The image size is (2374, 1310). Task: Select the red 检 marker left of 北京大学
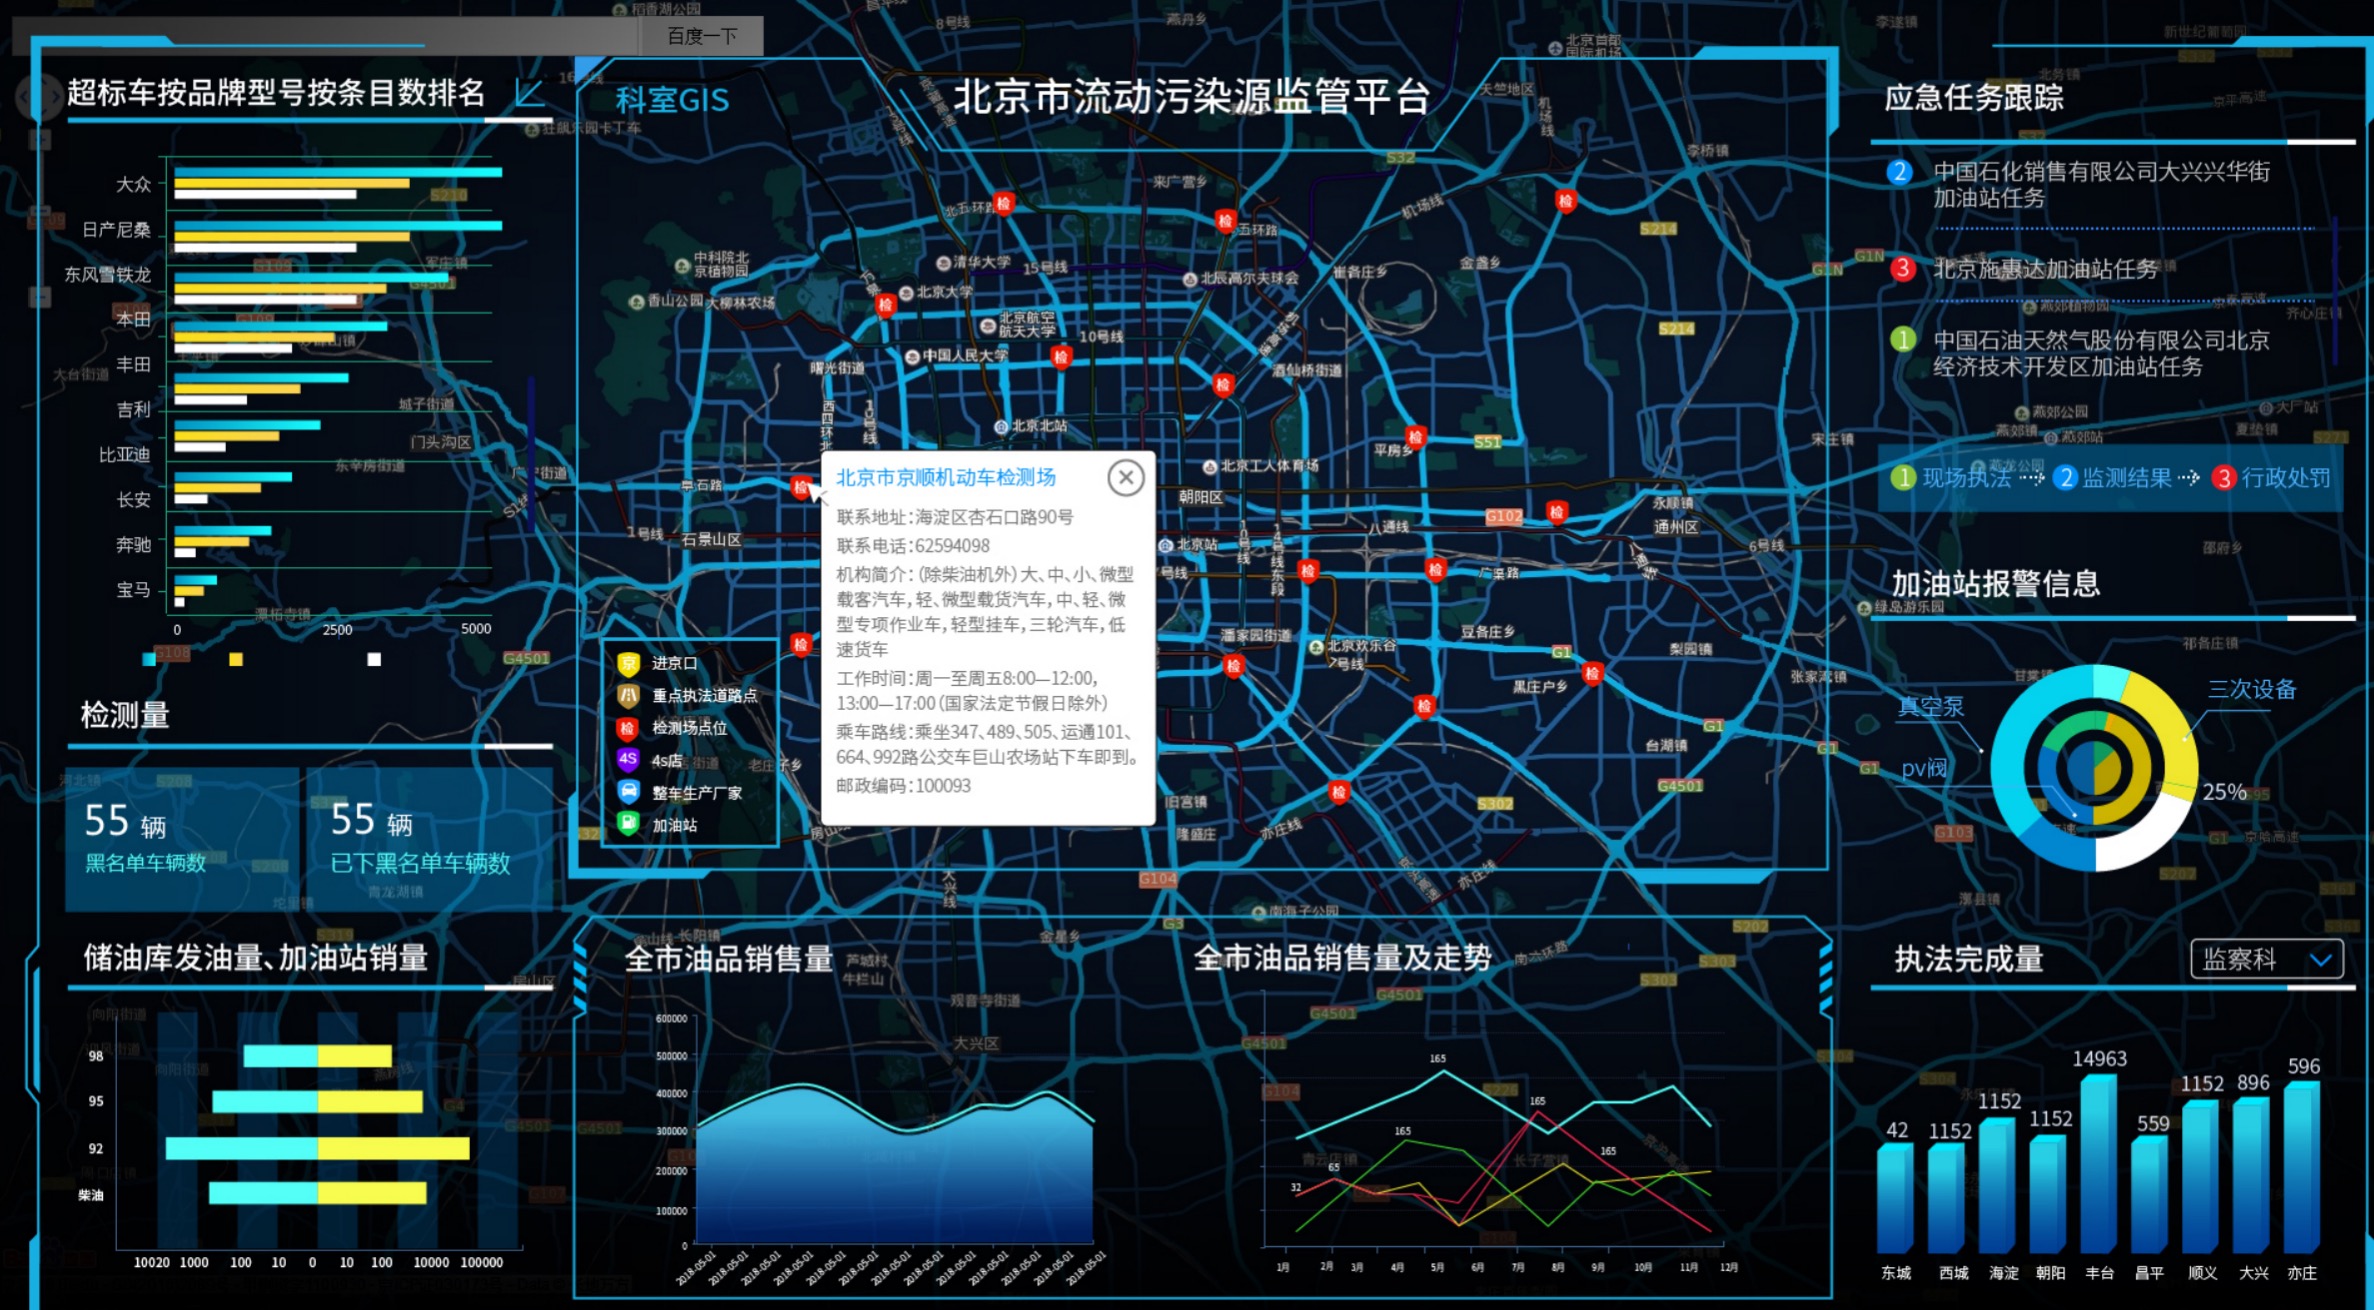click(x=885, y=304)
